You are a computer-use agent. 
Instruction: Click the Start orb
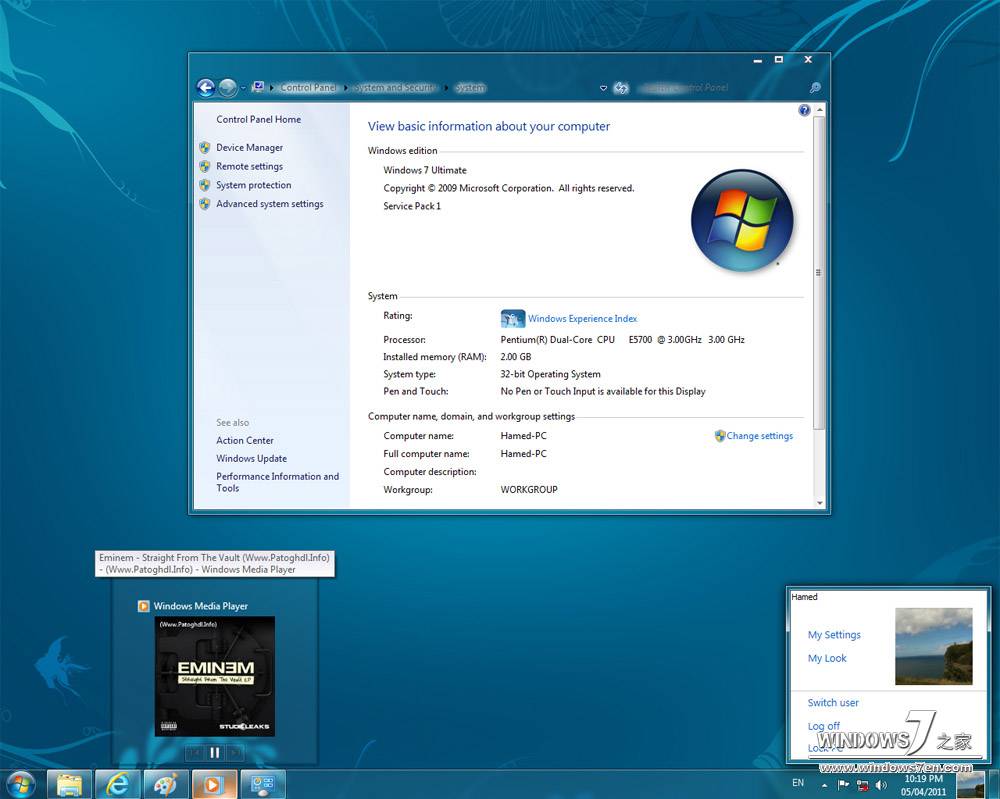point(18,783)
